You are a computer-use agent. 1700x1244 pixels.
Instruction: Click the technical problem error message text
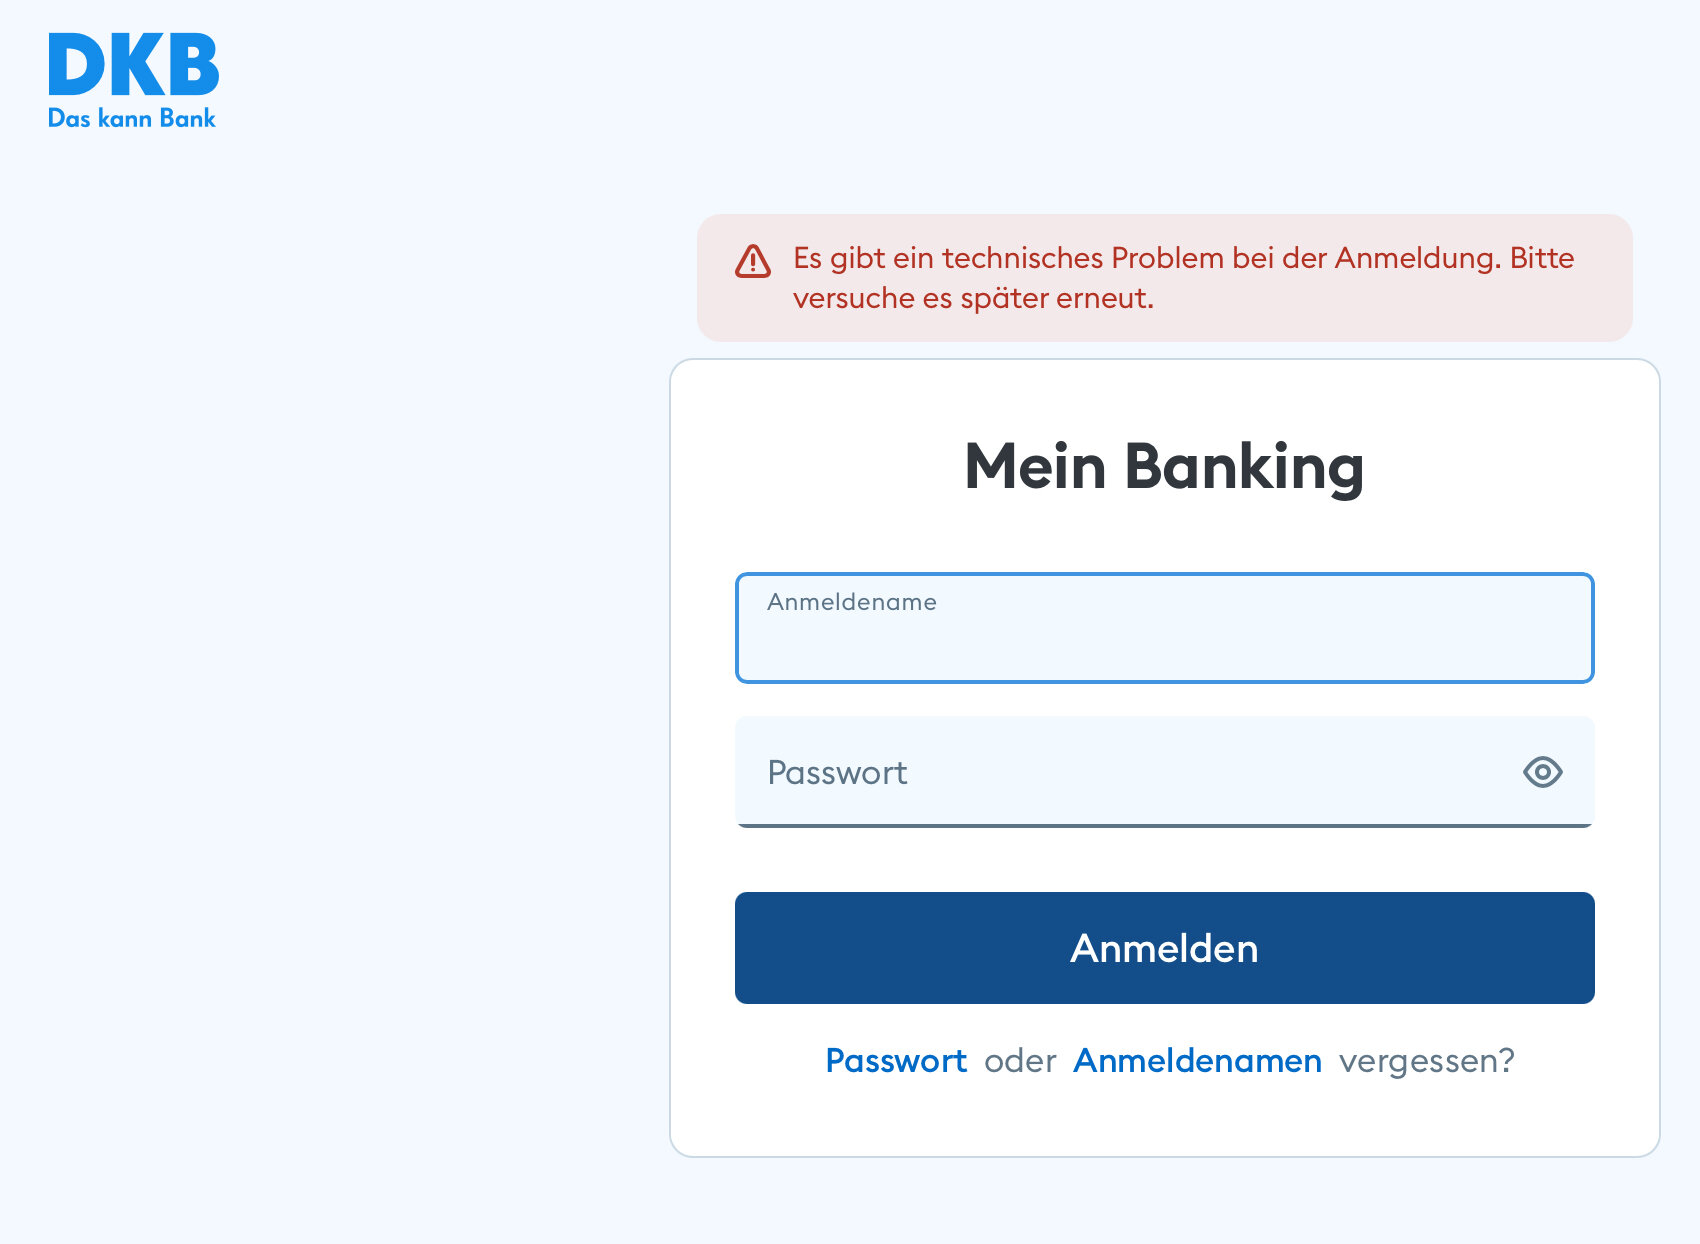[x=1150, y=258]
